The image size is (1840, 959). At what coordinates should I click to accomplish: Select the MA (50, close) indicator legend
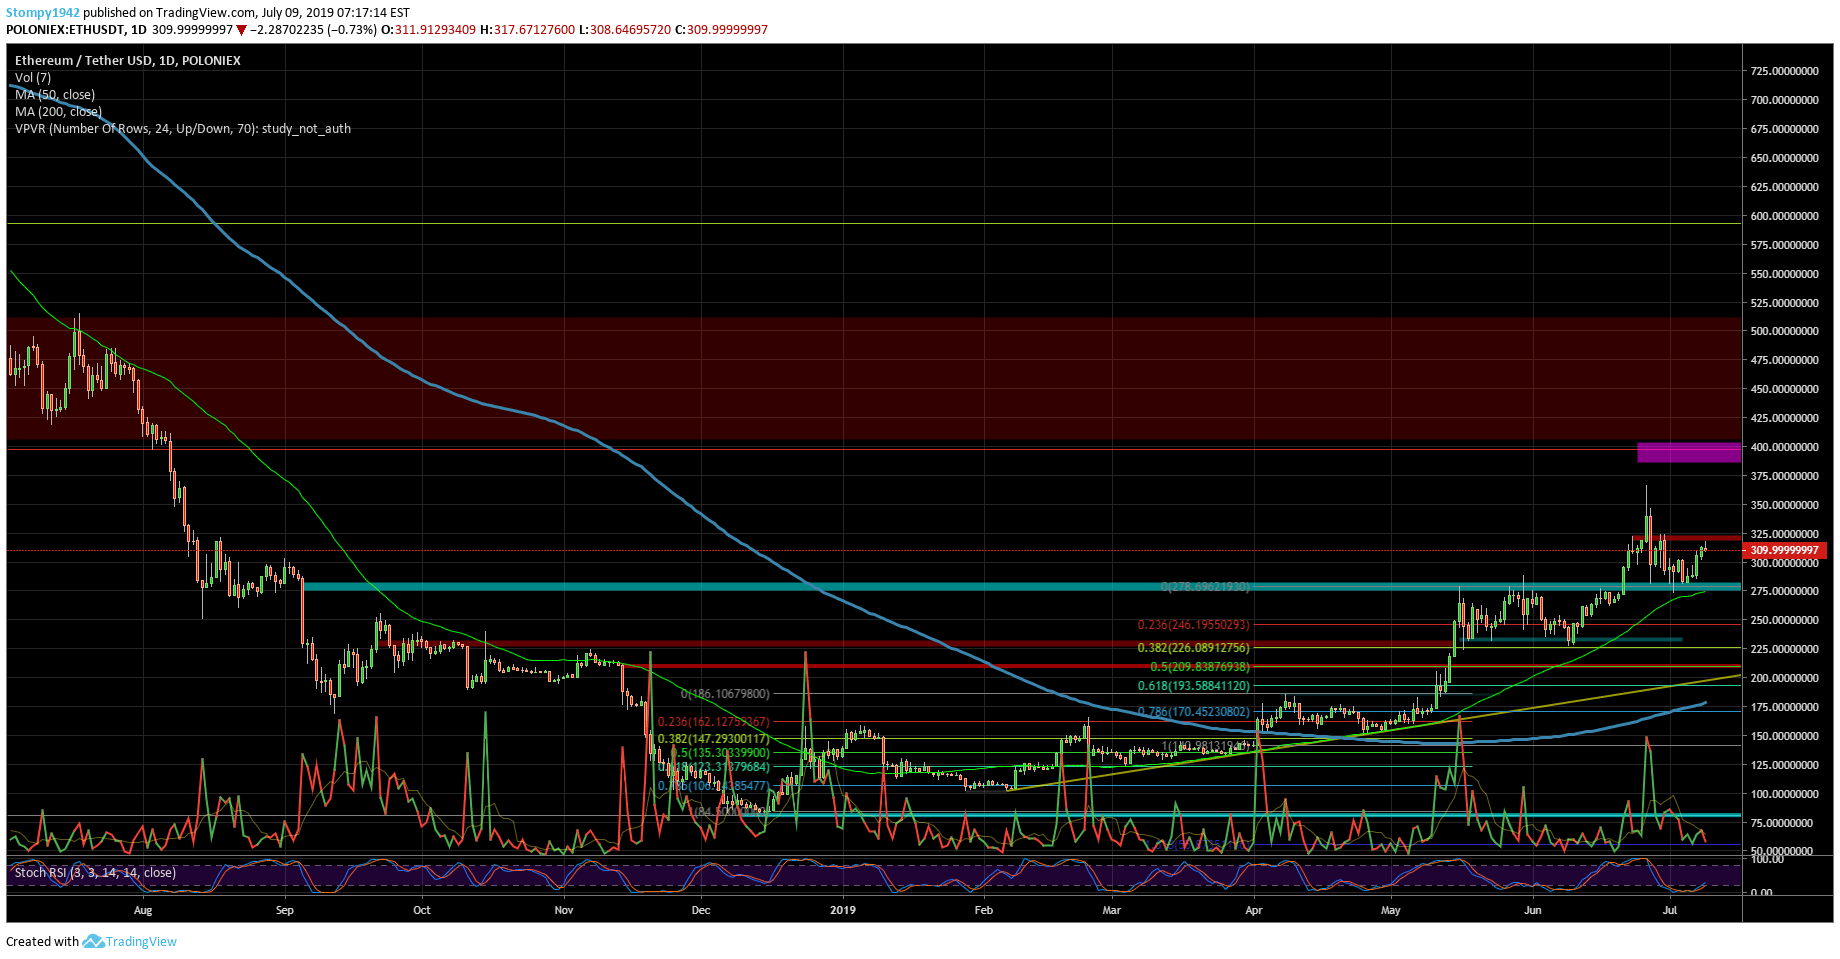[55, 94]
